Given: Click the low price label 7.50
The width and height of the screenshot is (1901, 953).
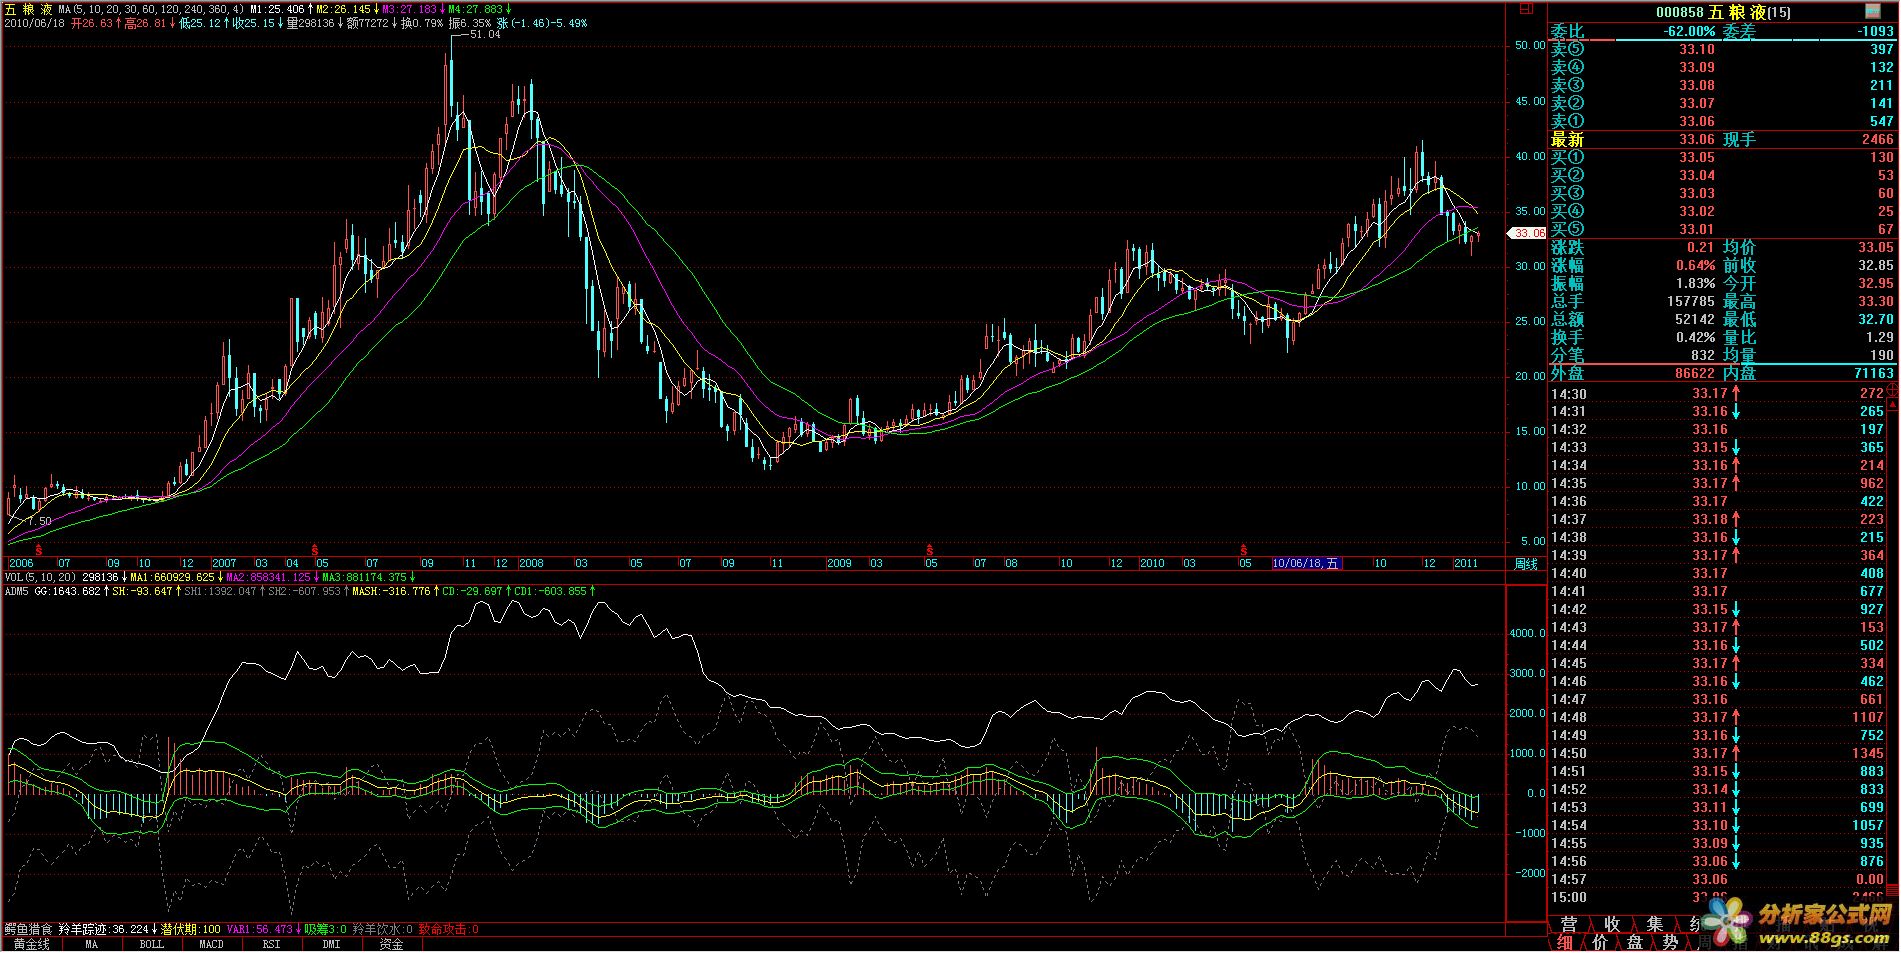Looking at the screenshot, I should [x=38, y=521].
